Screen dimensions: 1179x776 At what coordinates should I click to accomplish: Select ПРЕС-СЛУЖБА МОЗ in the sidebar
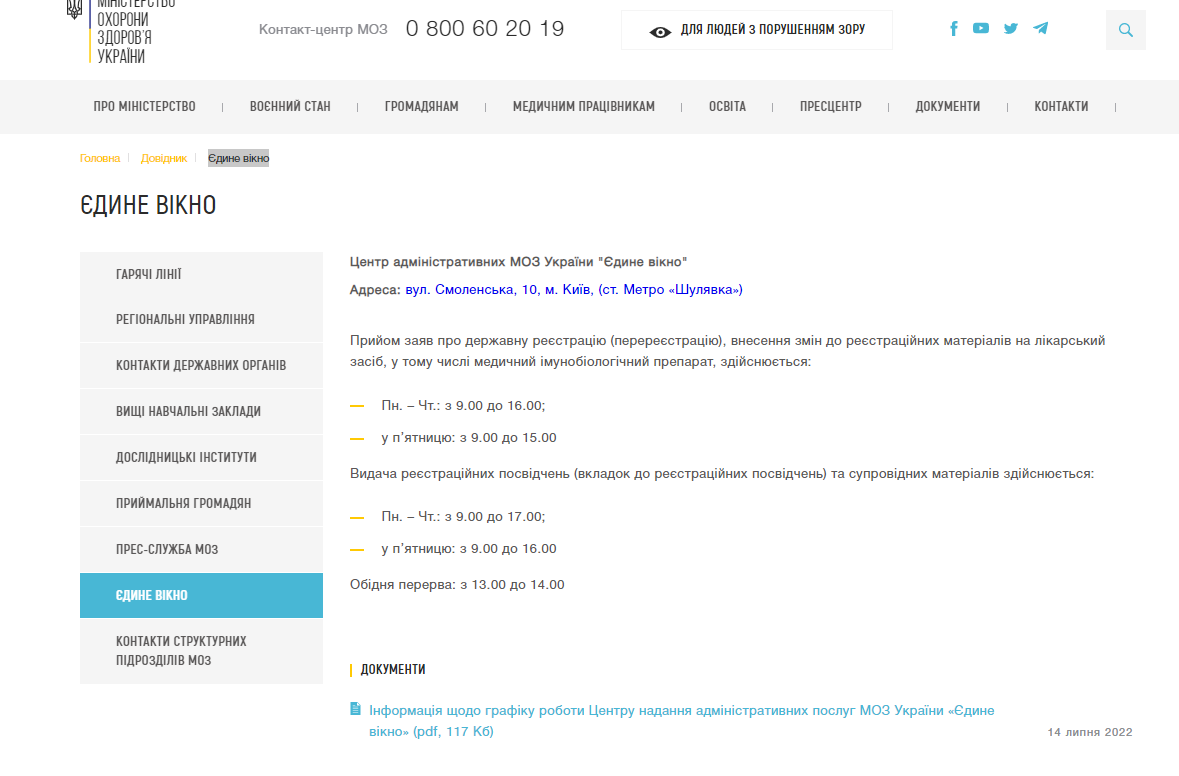[x=202, y=550]
